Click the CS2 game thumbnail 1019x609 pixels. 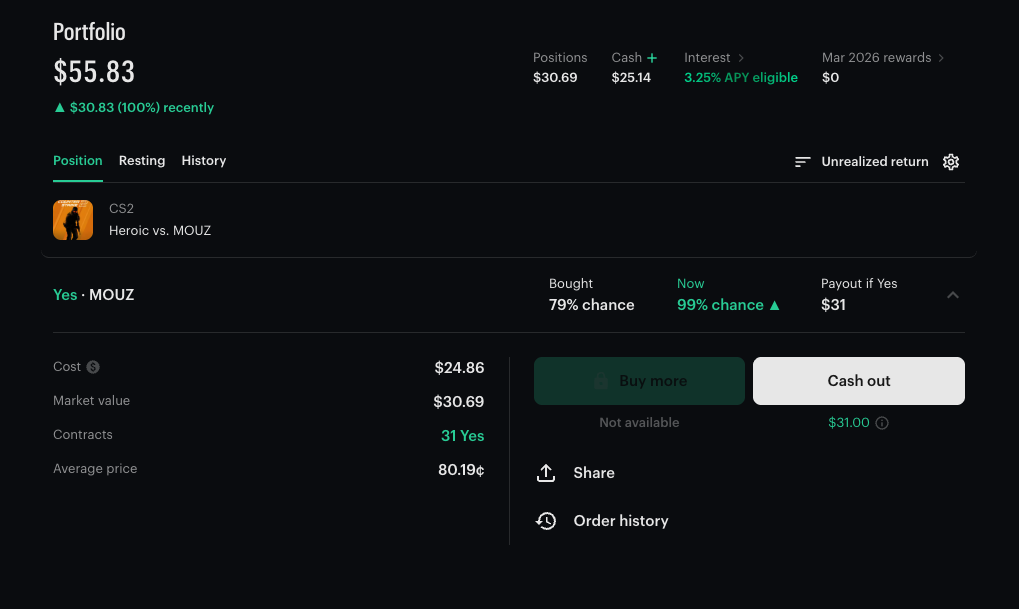tap(73, 220)
